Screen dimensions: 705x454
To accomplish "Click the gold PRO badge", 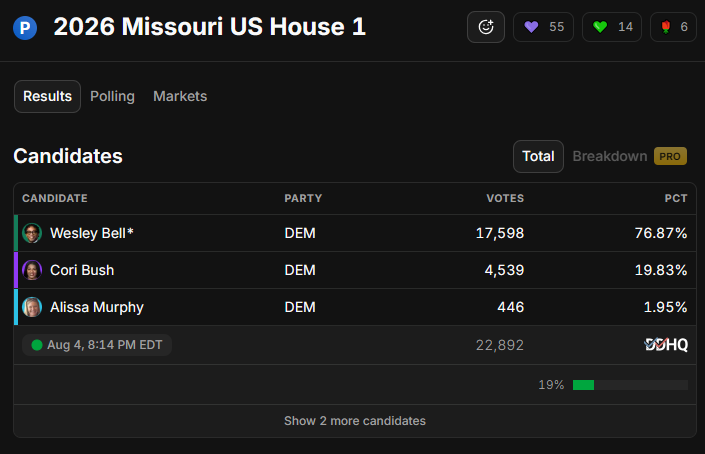I will [x=670, y=156].
